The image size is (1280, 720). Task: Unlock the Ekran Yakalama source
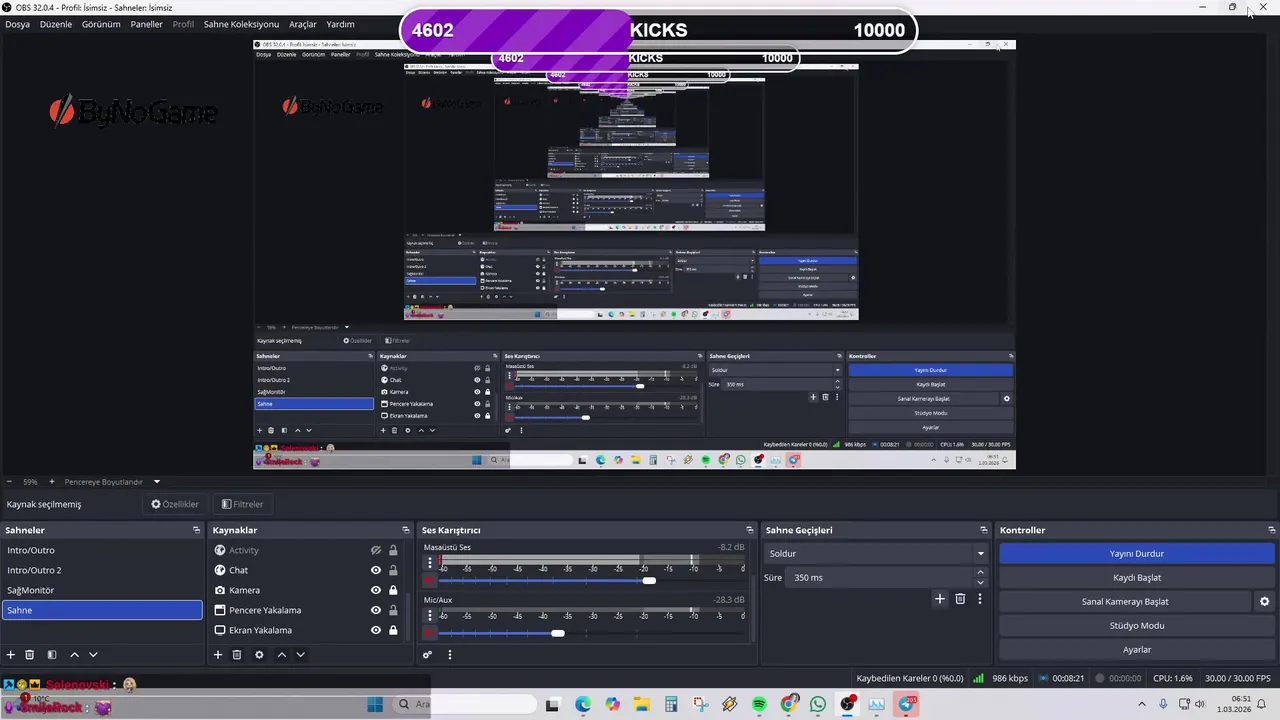[x=393, y=630]
